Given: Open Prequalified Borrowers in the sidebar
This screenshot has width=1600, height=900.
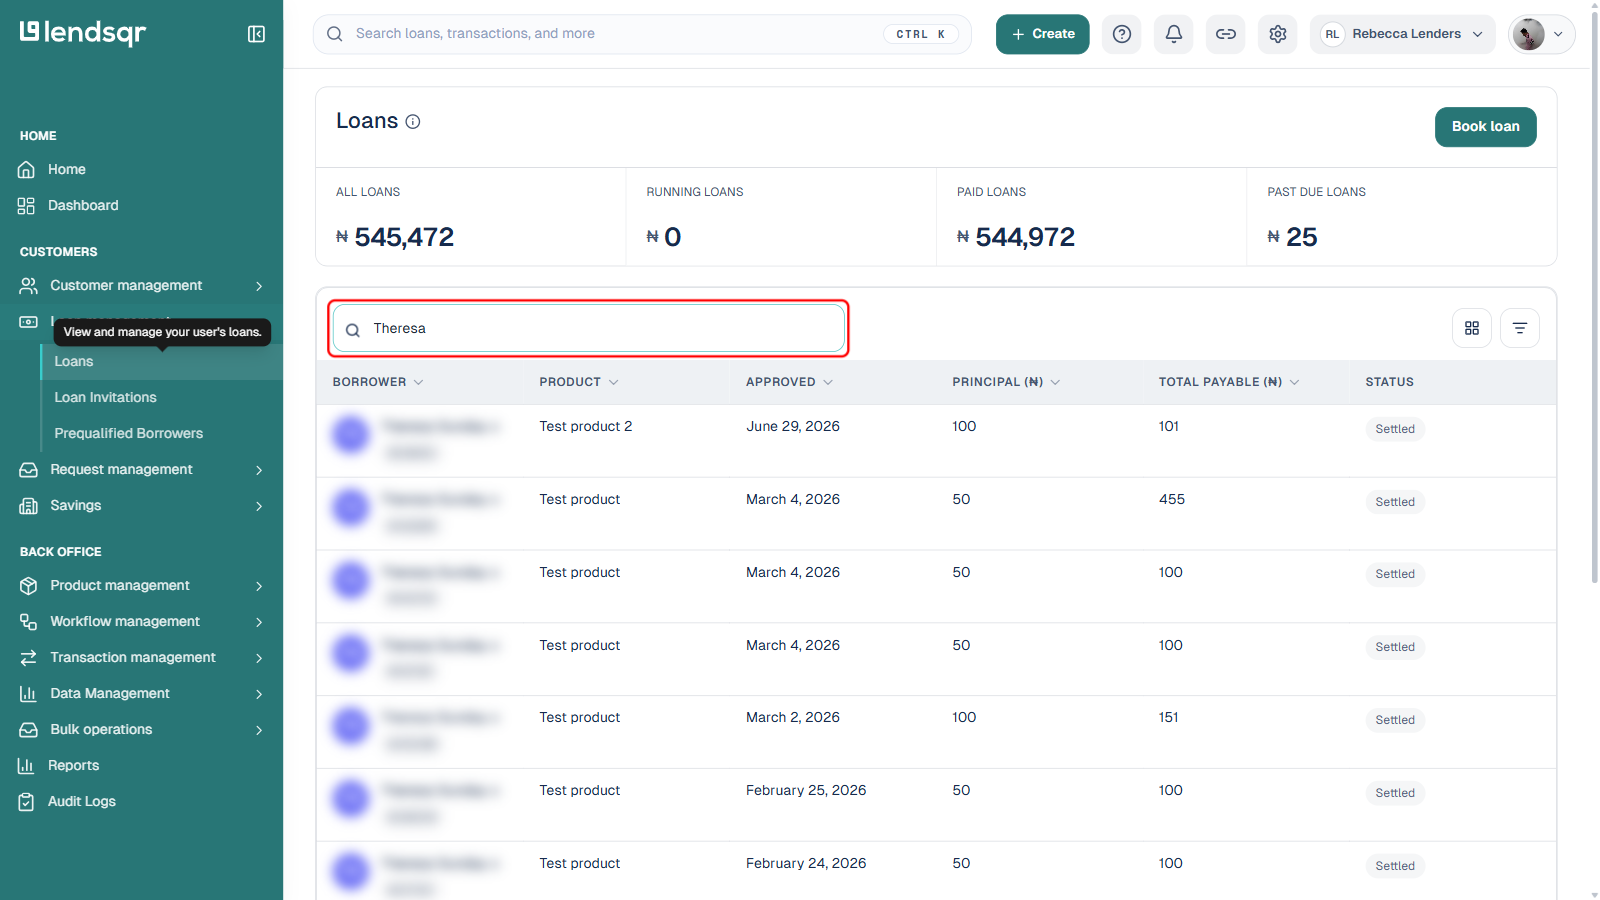Looking at the screenshot, I should point(129,434).
